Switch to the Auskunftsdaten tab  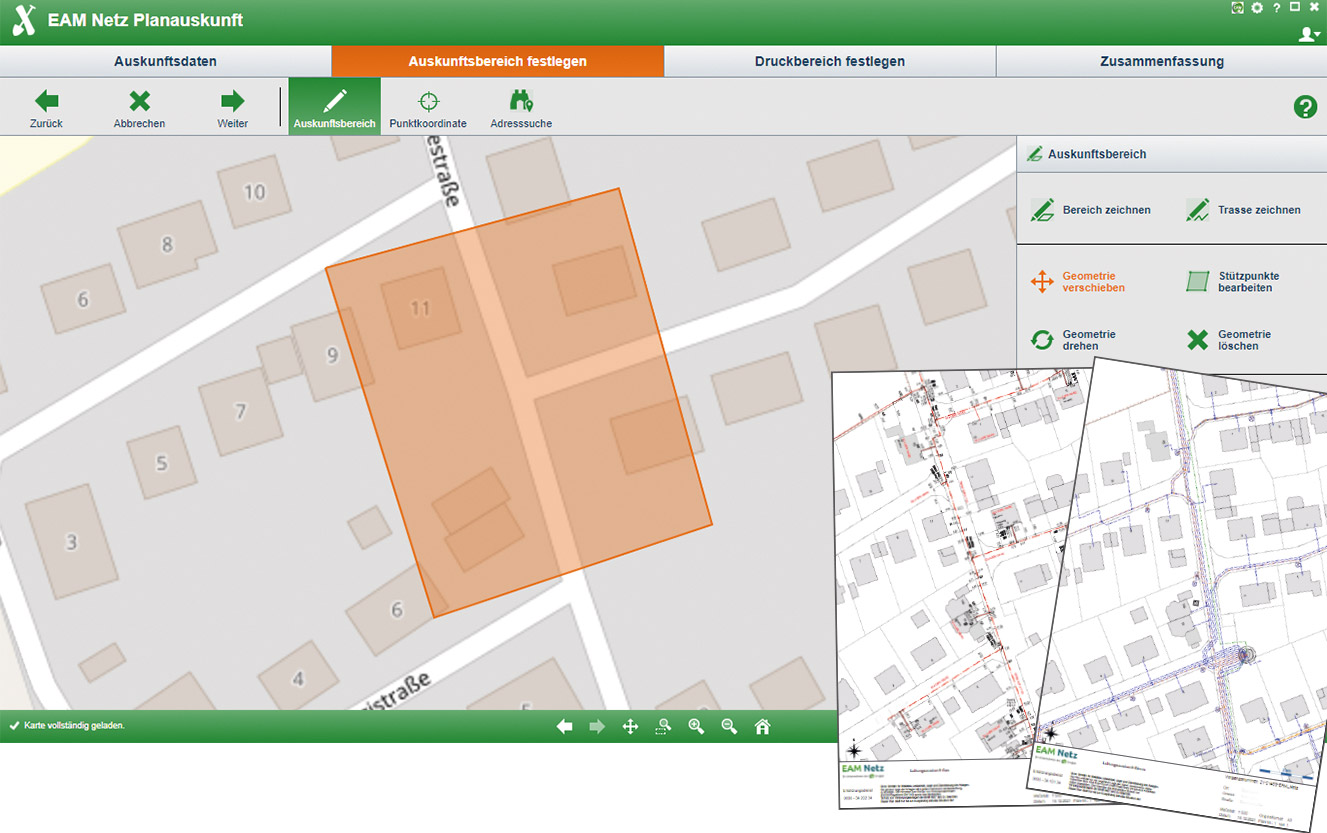[165, 61]
